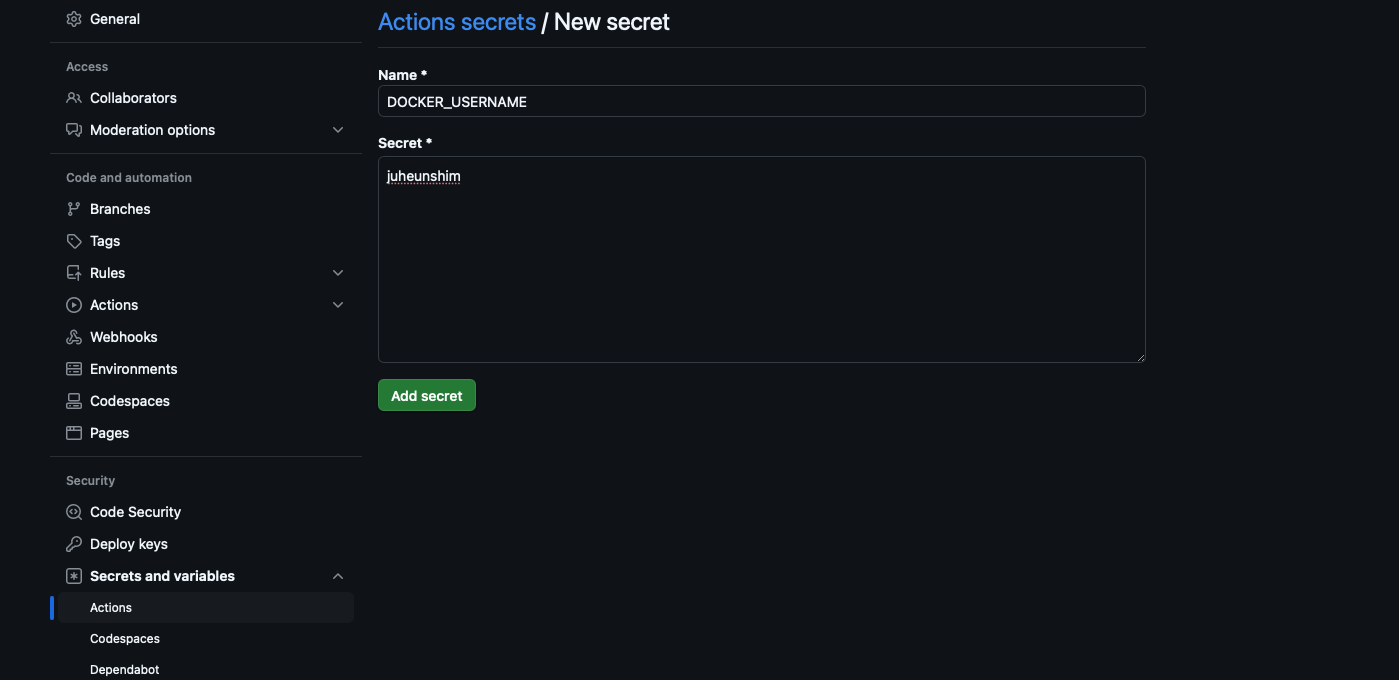The width and height of the screenshot is (1399, 680).
Task: Open Collaborators via its people icon
Action: [x=74, y=98]
